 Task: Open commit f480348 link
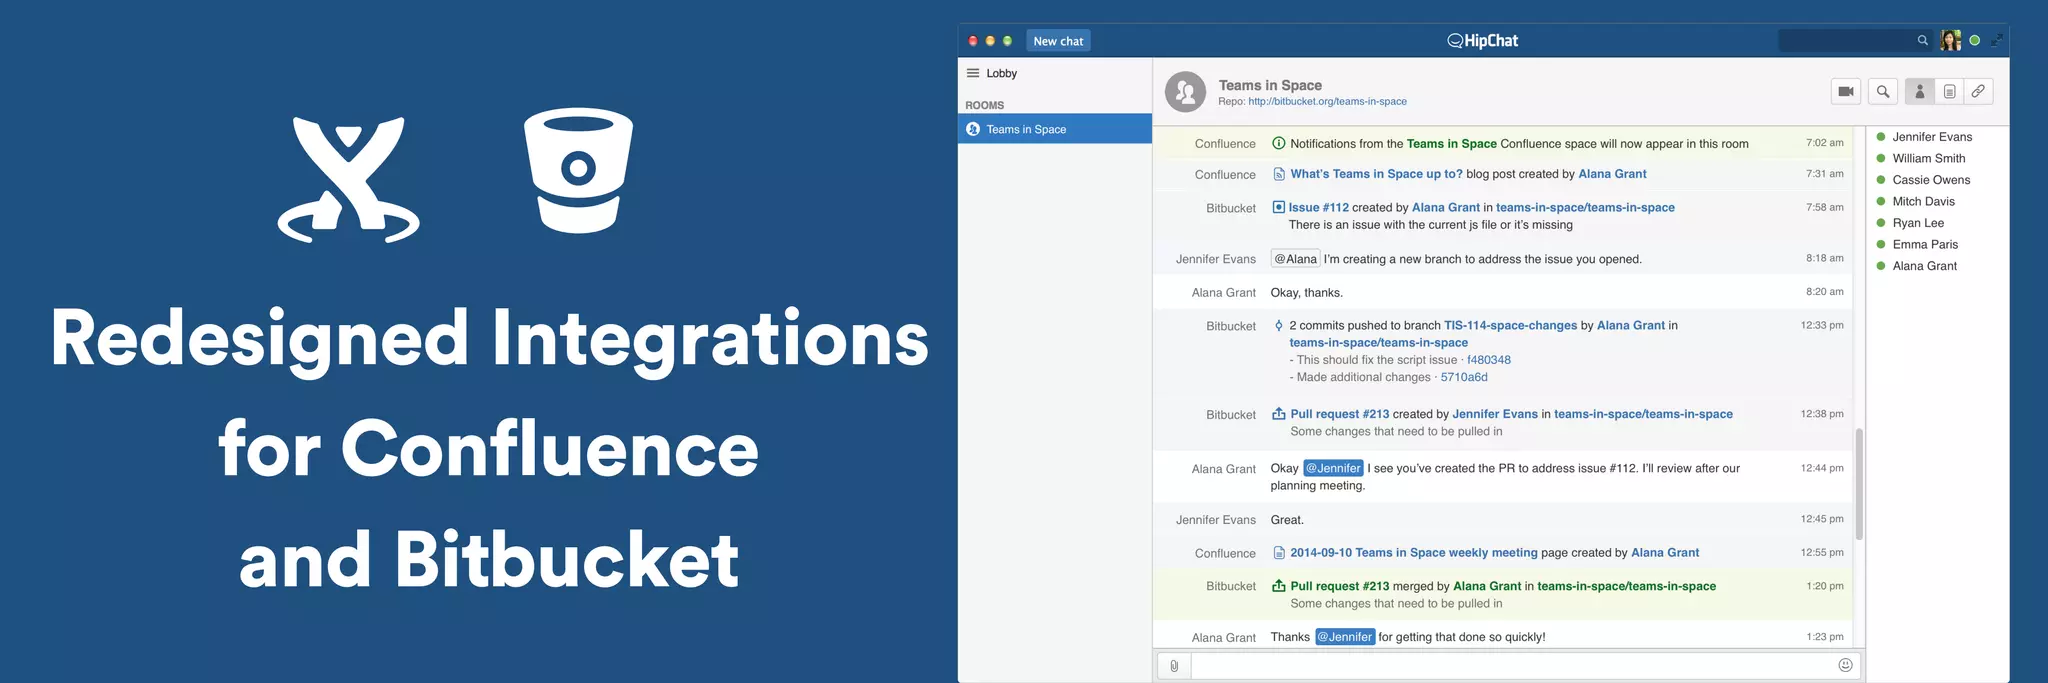point(1489,360)
